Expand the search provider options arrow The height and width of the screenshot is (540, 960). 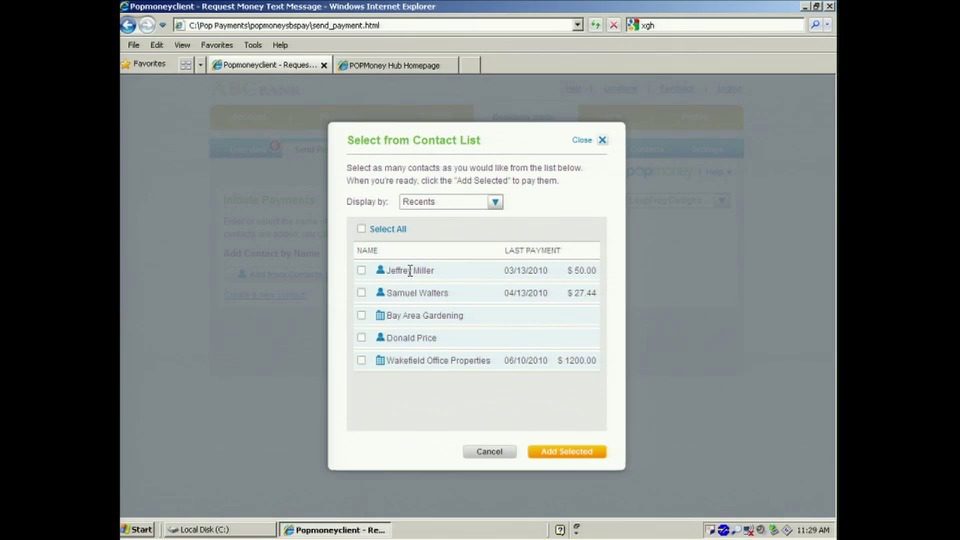(827, 25)
